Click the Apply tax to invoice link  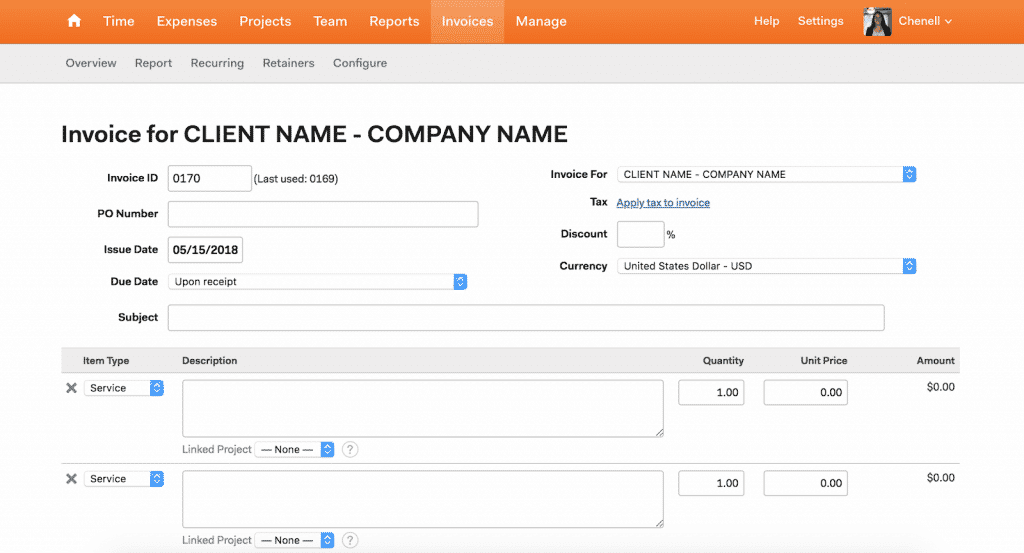pyautogui.click(x=663, y=203)
